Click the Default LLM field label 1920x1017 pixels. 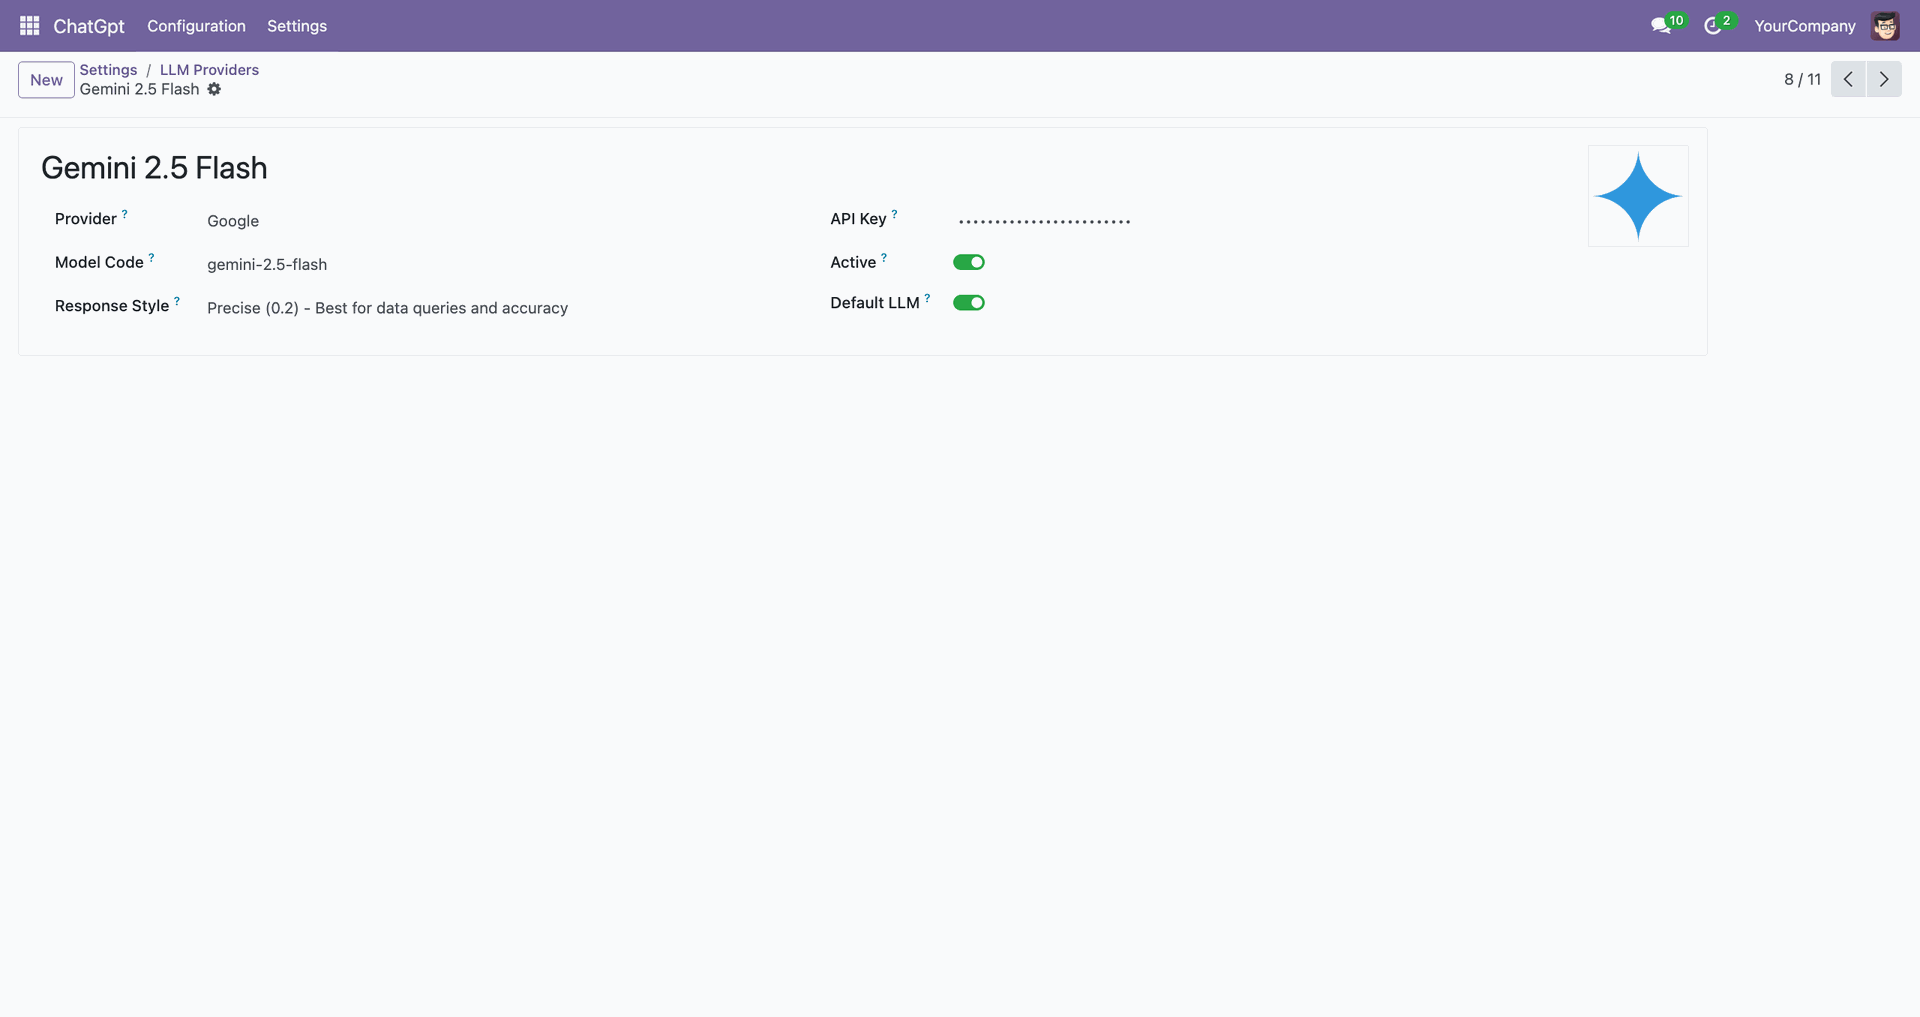click(x=875, y=303)
